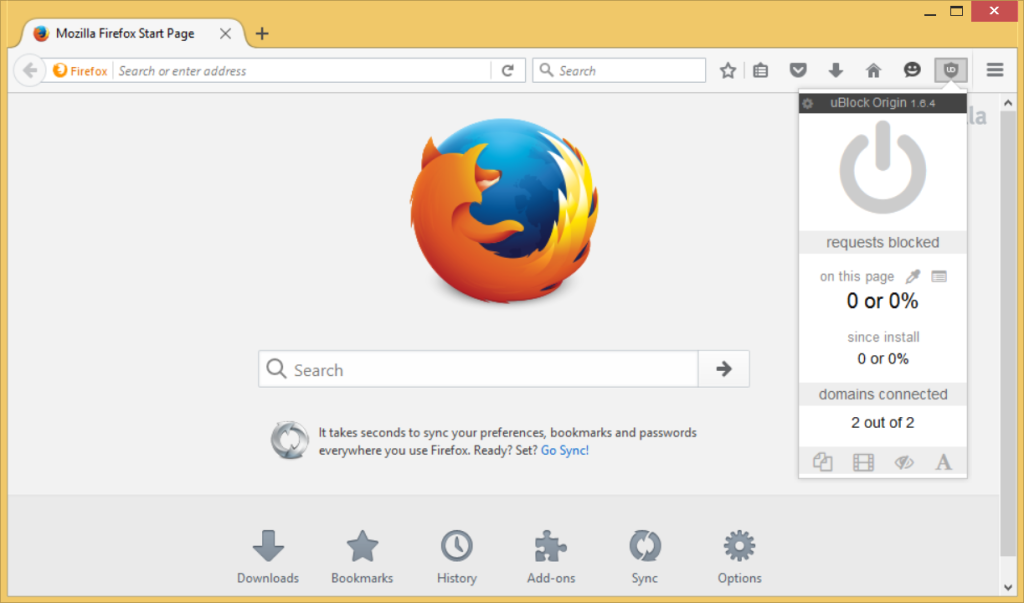Open the Downloads arrow in the toolbar
This screenshot has width=1024, height=603.
point(836,70)
